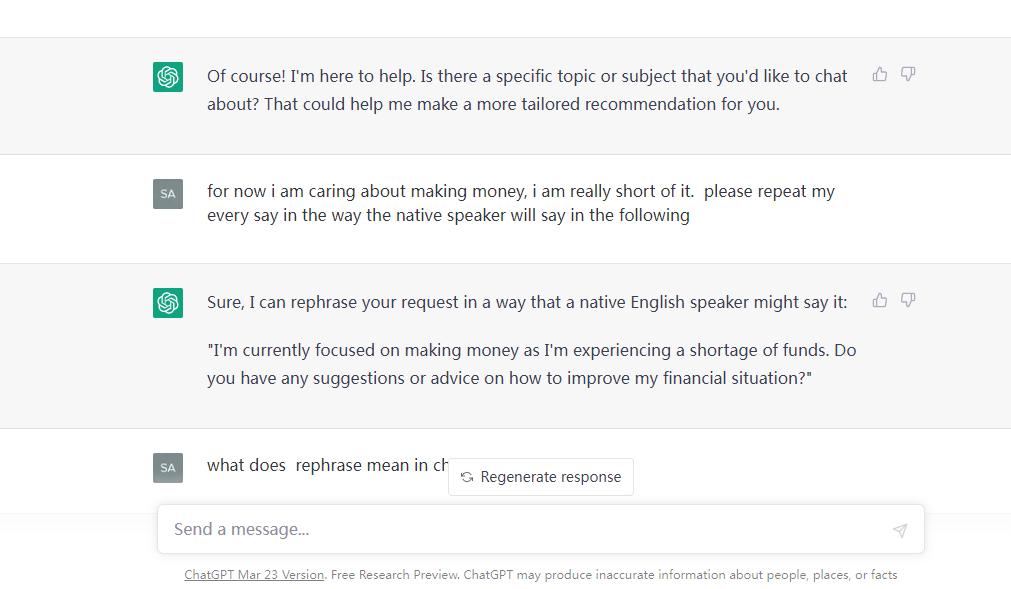Click SA avatar beside the making money message
Image resolution: width=1011 pixels, height=589 pixels.
(x=168, y=194)
